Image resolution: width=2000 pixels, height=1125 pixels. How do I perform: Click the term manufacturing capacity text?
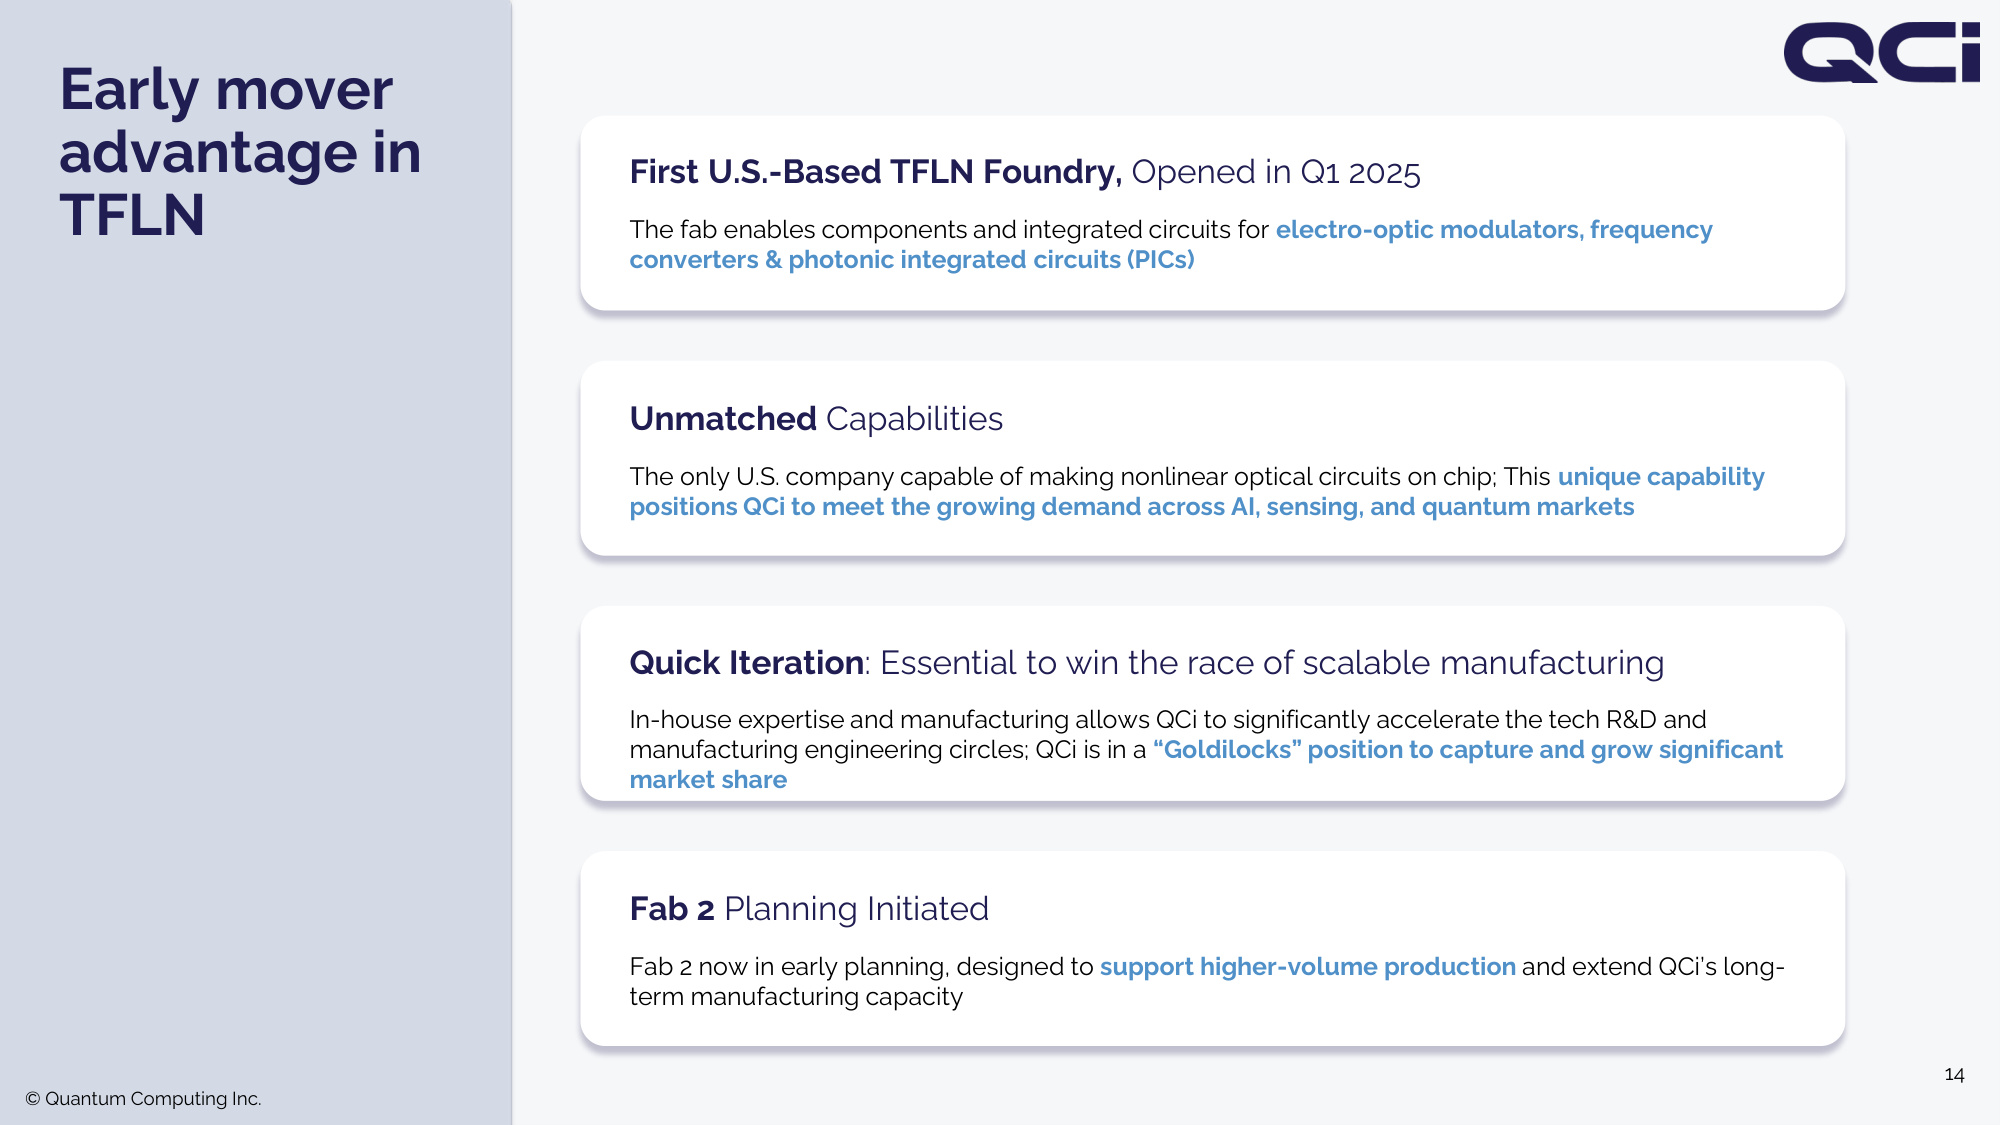796,997
